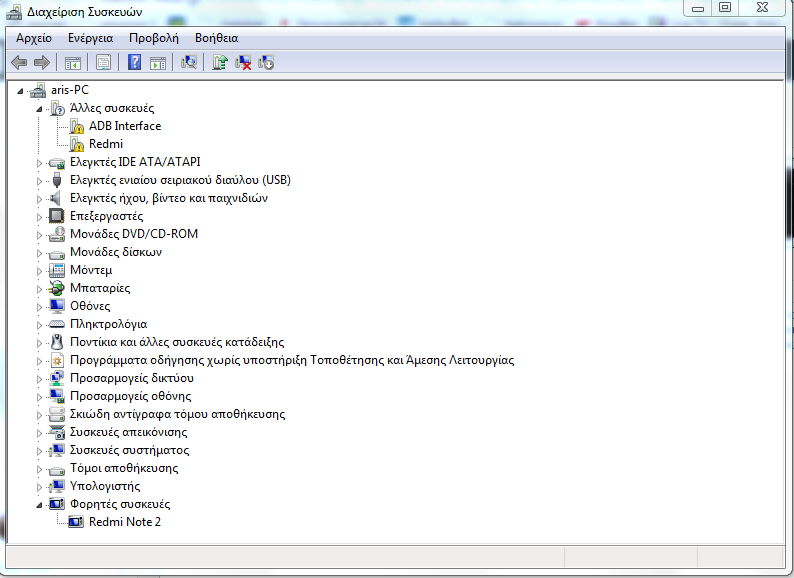Click the Disable device toolbar icon
Image resolution: width=794 pixels, height=578 pixels.
(x=266, y=63)
